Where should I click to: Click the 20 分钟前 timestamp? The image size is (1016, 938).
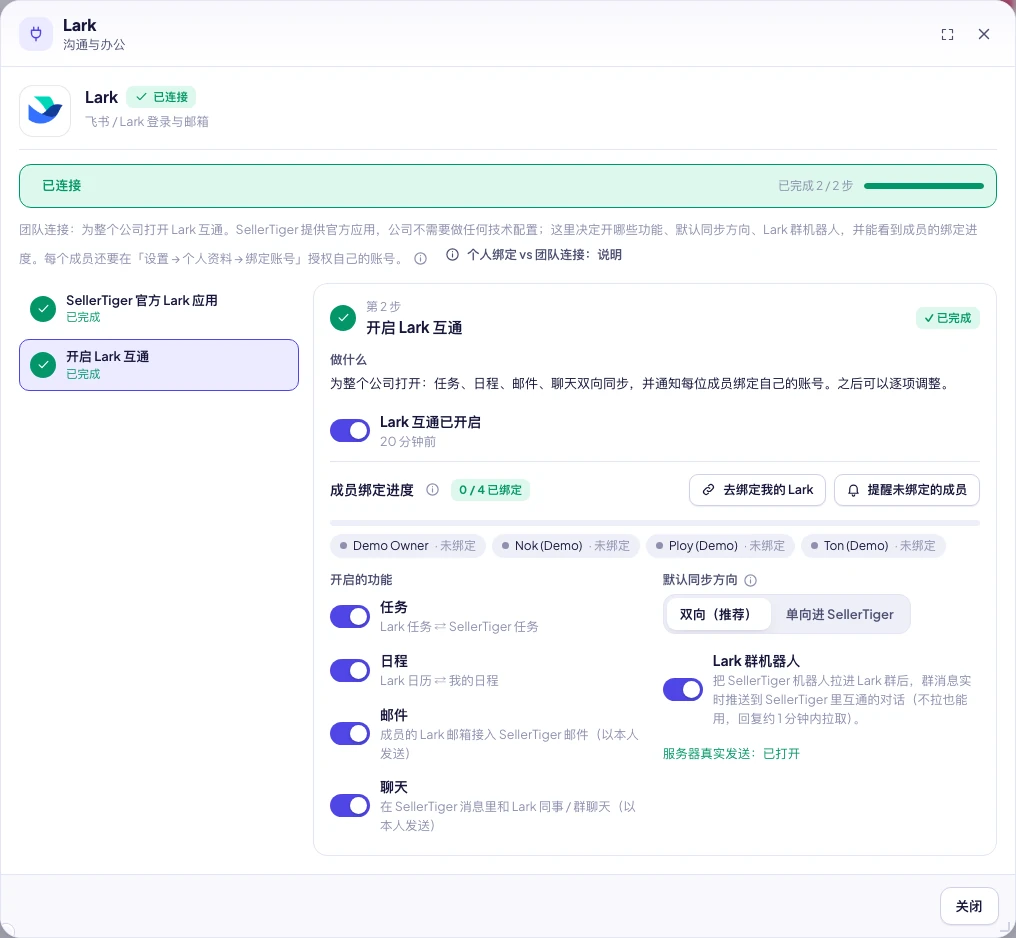(408, 442)
